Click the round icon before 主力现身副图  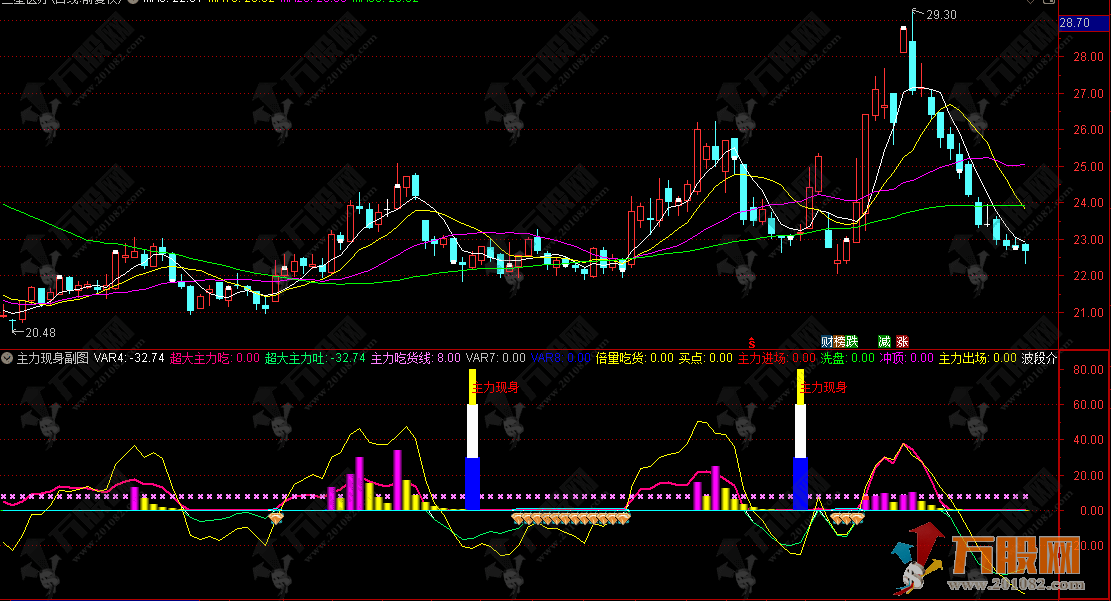point(8,357)
